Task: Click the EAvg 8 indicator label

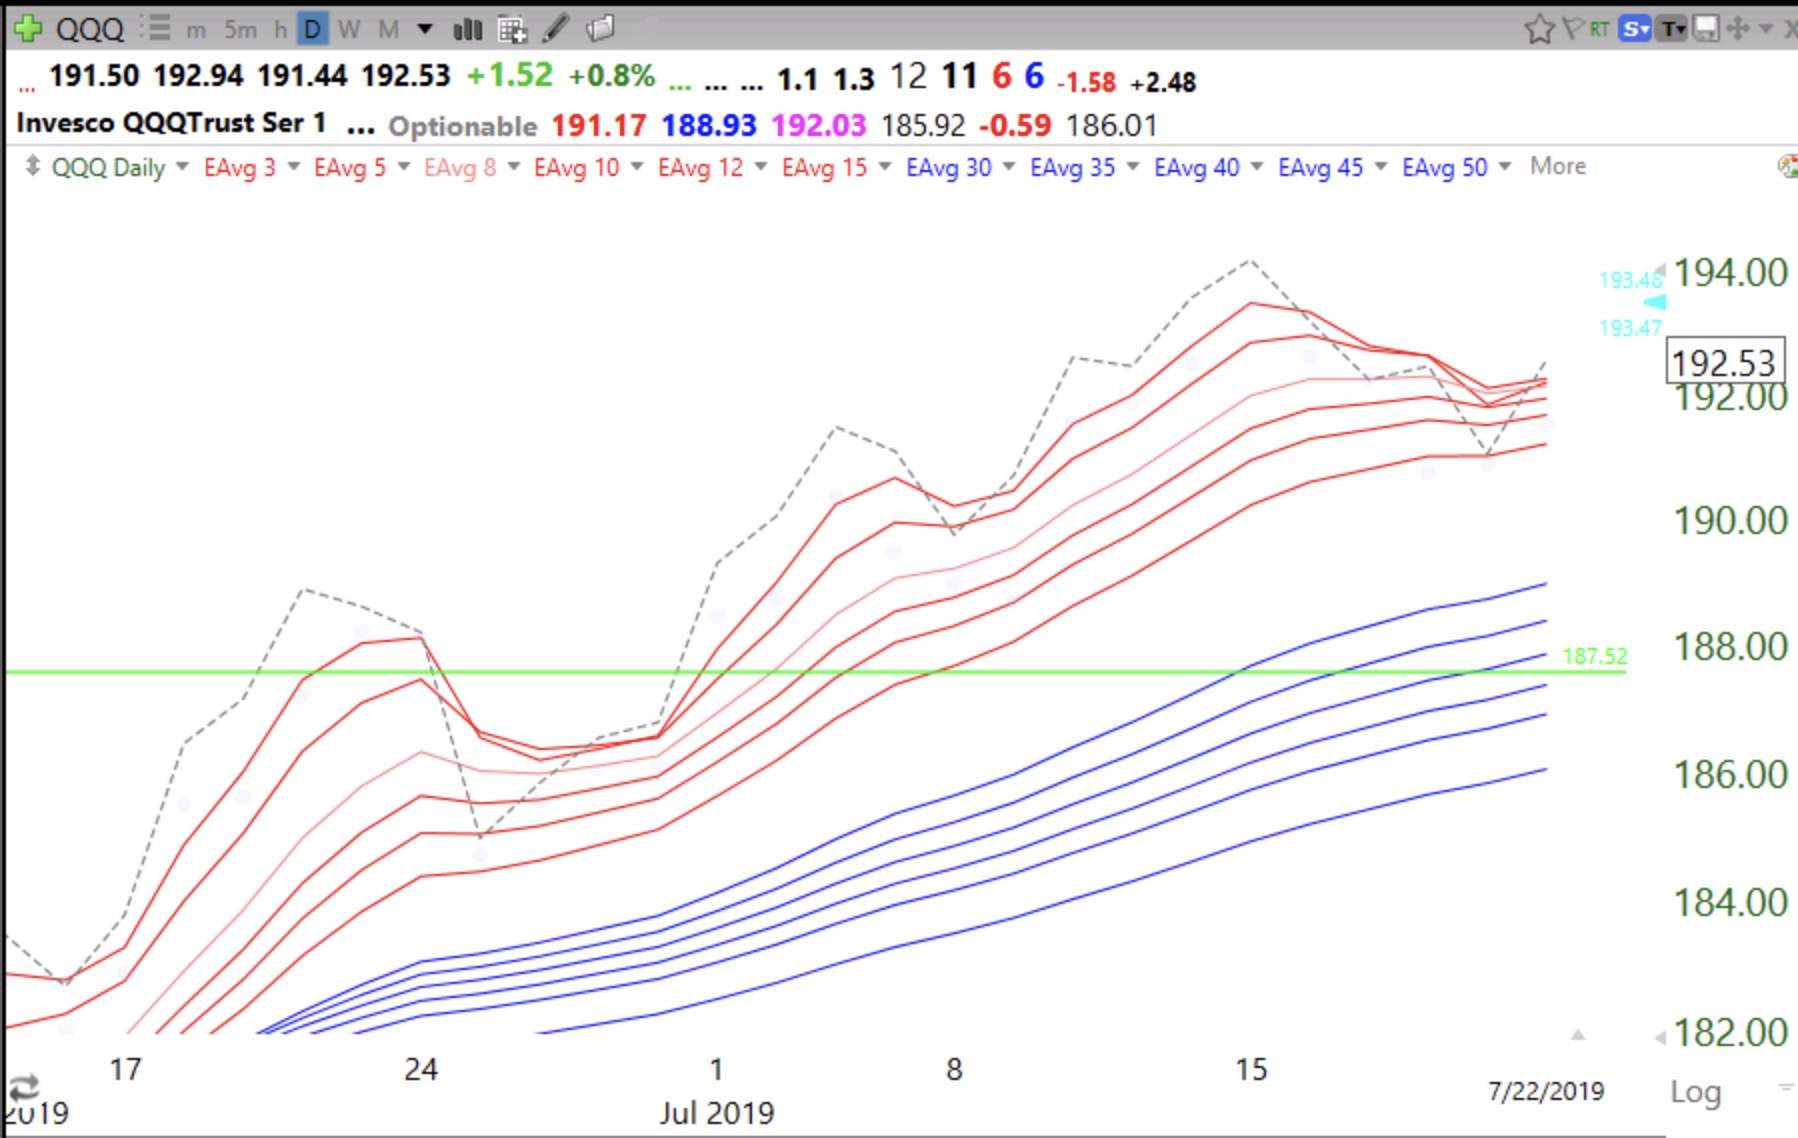Action: (x=460, y=167)
